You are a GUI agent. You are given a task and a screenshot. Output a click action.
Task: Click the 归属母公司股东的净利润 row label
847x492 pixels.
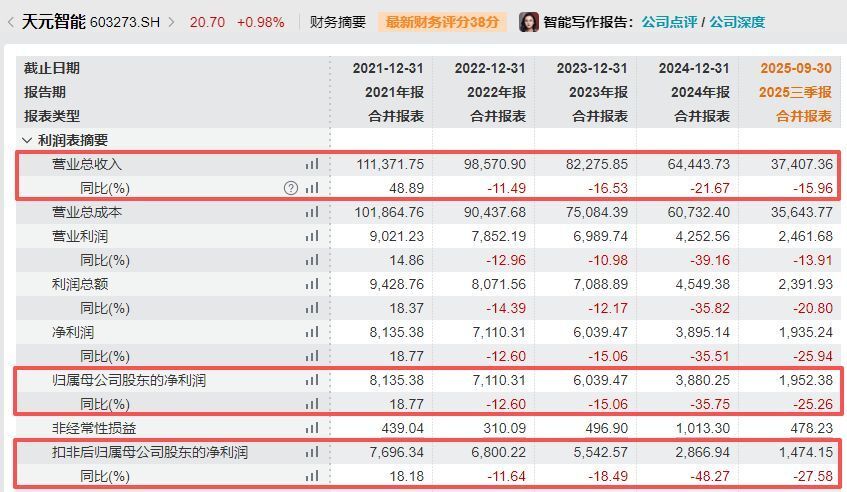(129, 380)
